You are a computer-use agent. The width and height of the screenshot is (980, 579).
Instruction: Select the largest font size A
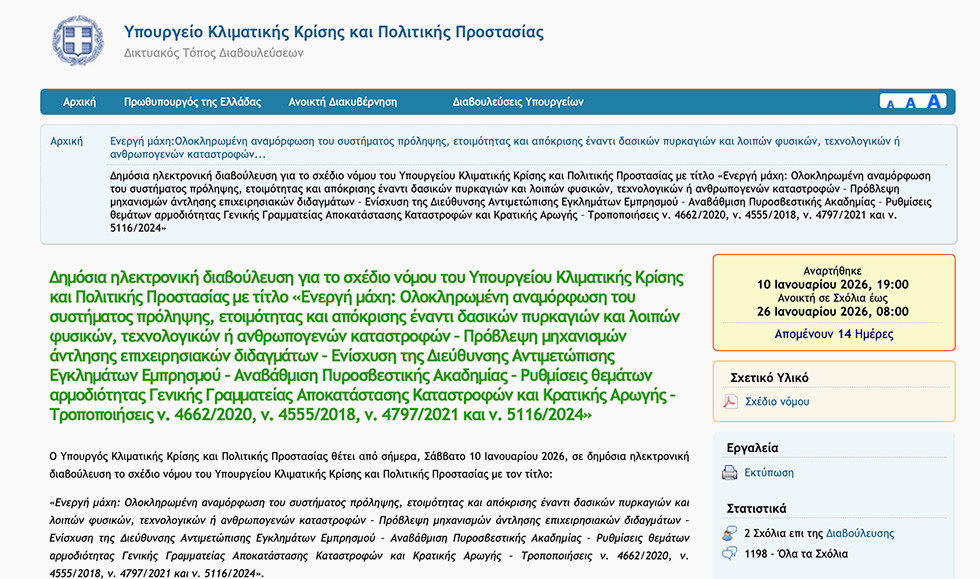click(934, 101)
